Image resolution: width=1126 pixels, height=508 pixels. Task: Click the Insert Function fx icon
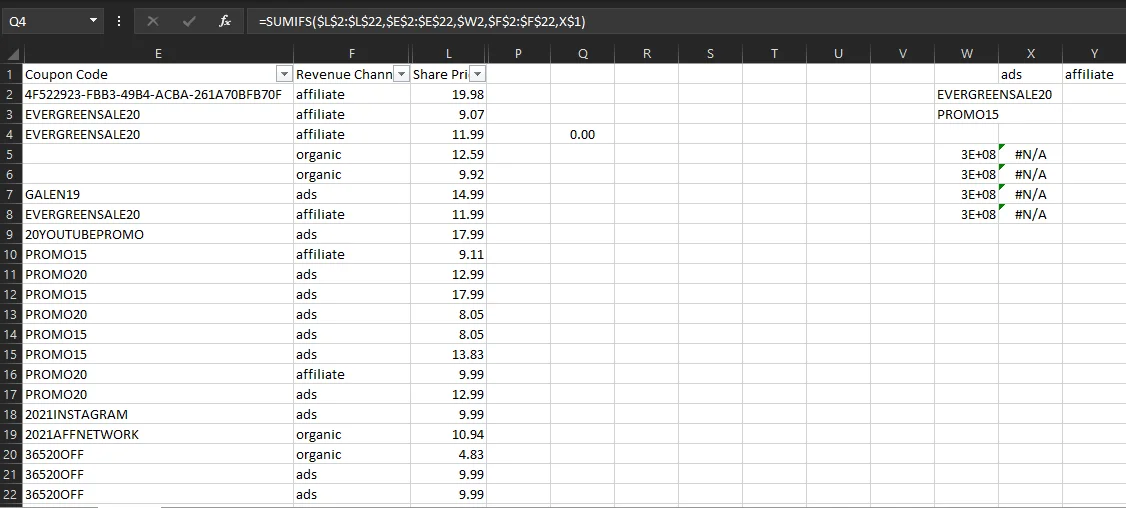tap(225, 21)
